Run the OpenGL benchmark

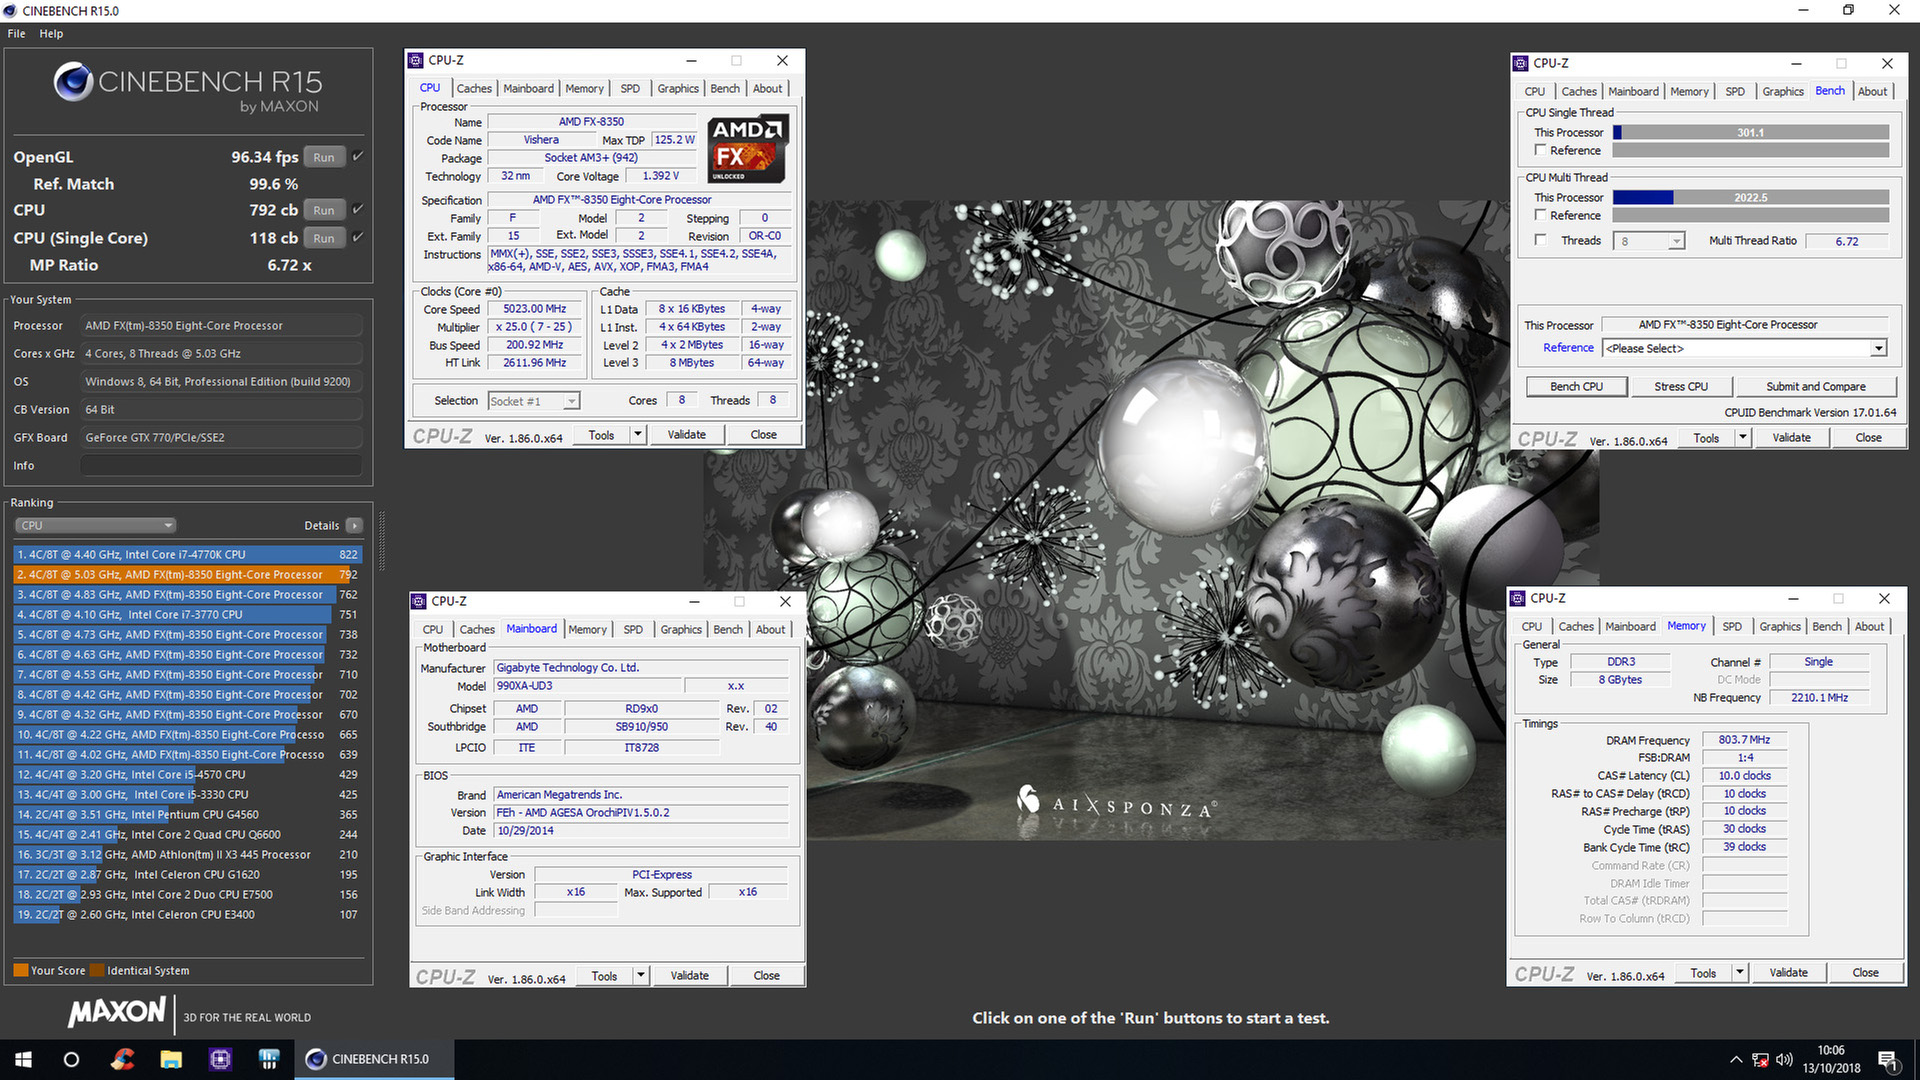pos(324,157)
